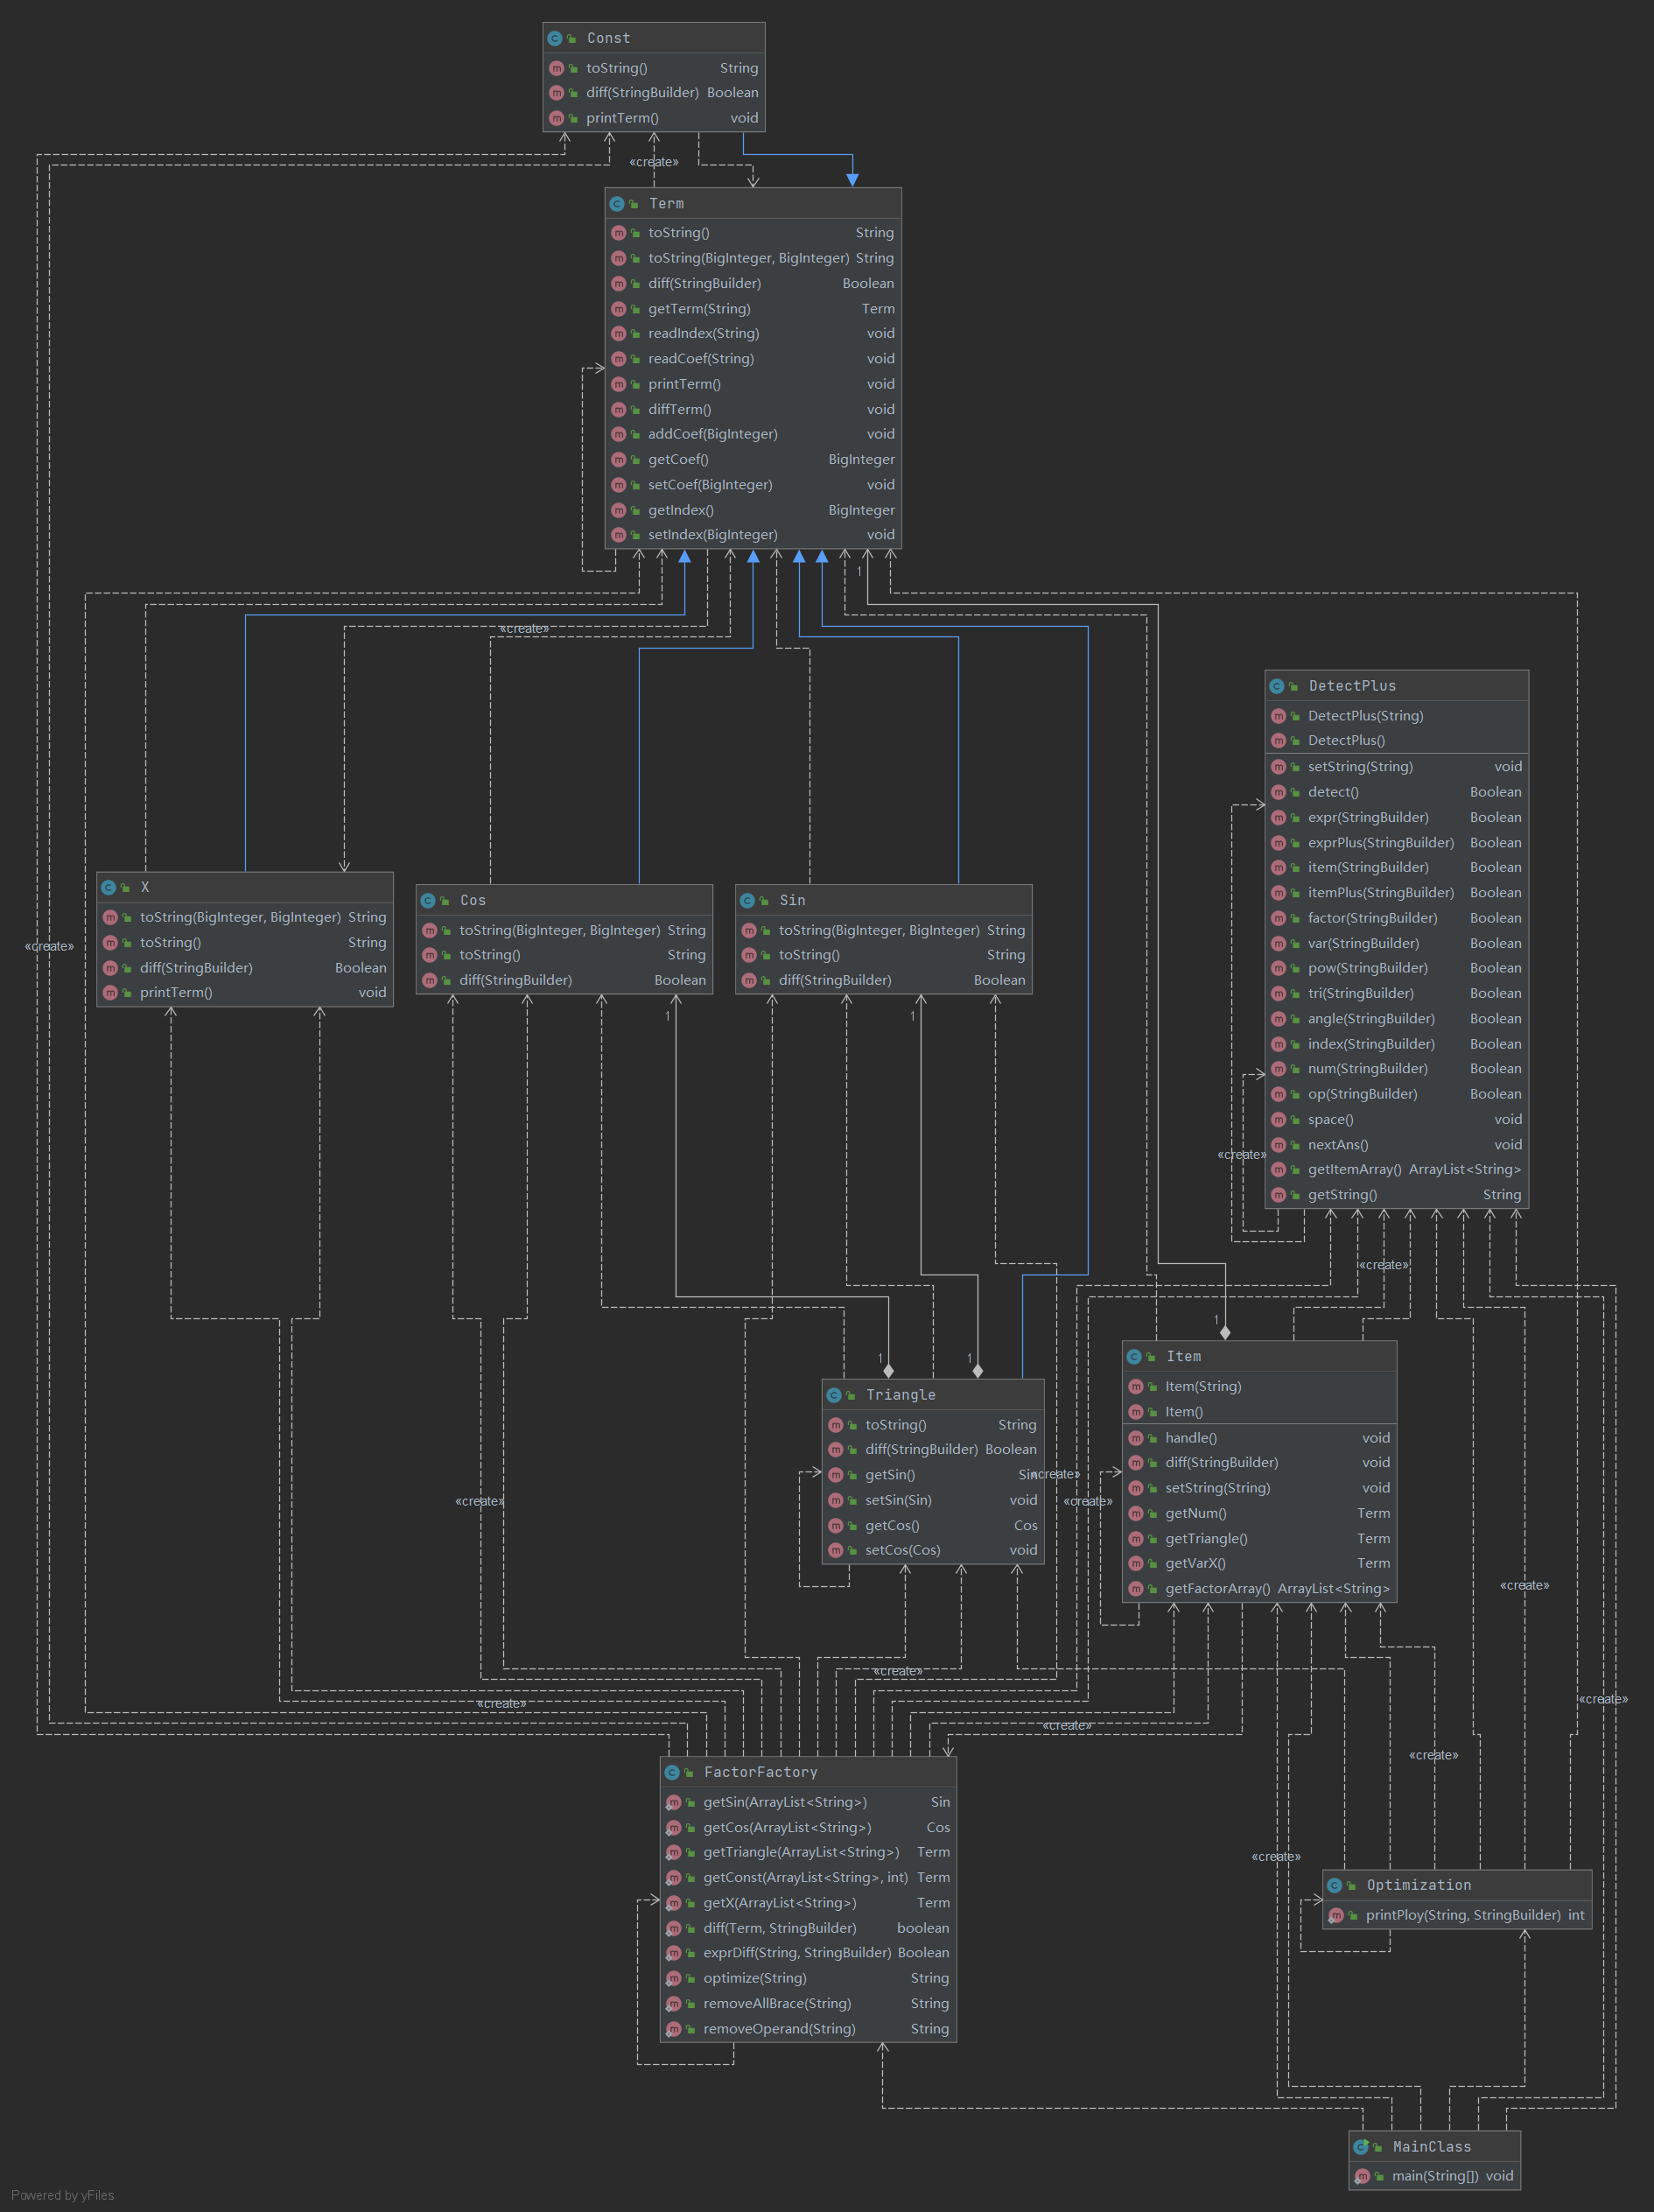Screen dimensions: 1654x2212
Task: Click Item(String) constructor row
Action: click(x=1259, y=1386)
